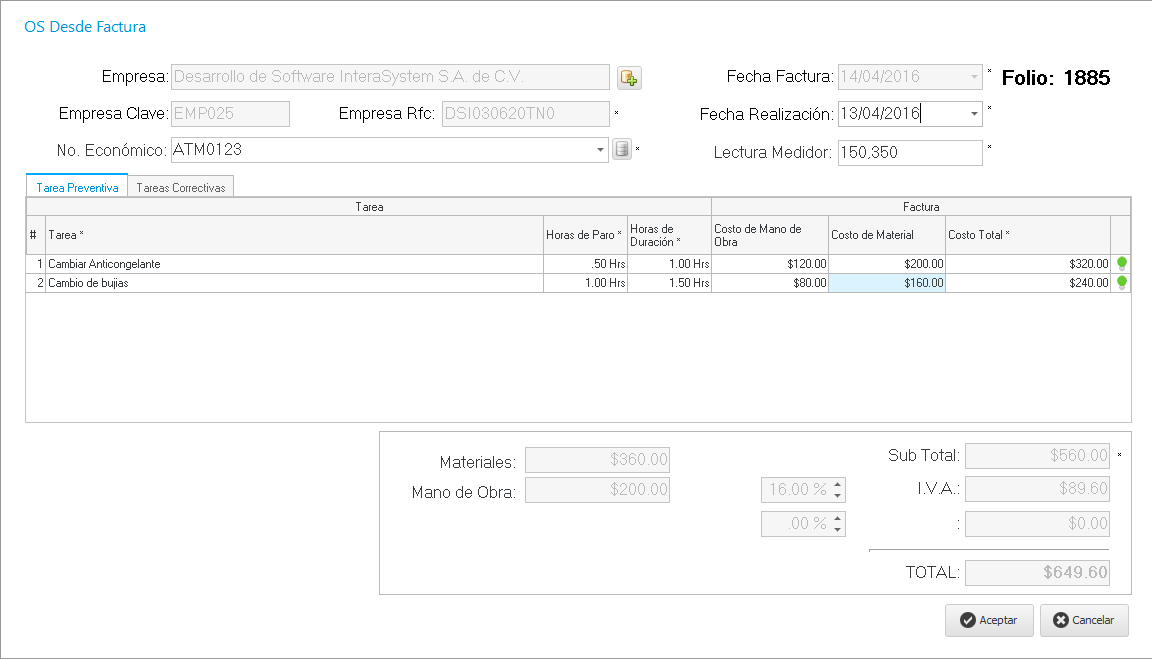Click the add Empresa icon button

[628, 78]
